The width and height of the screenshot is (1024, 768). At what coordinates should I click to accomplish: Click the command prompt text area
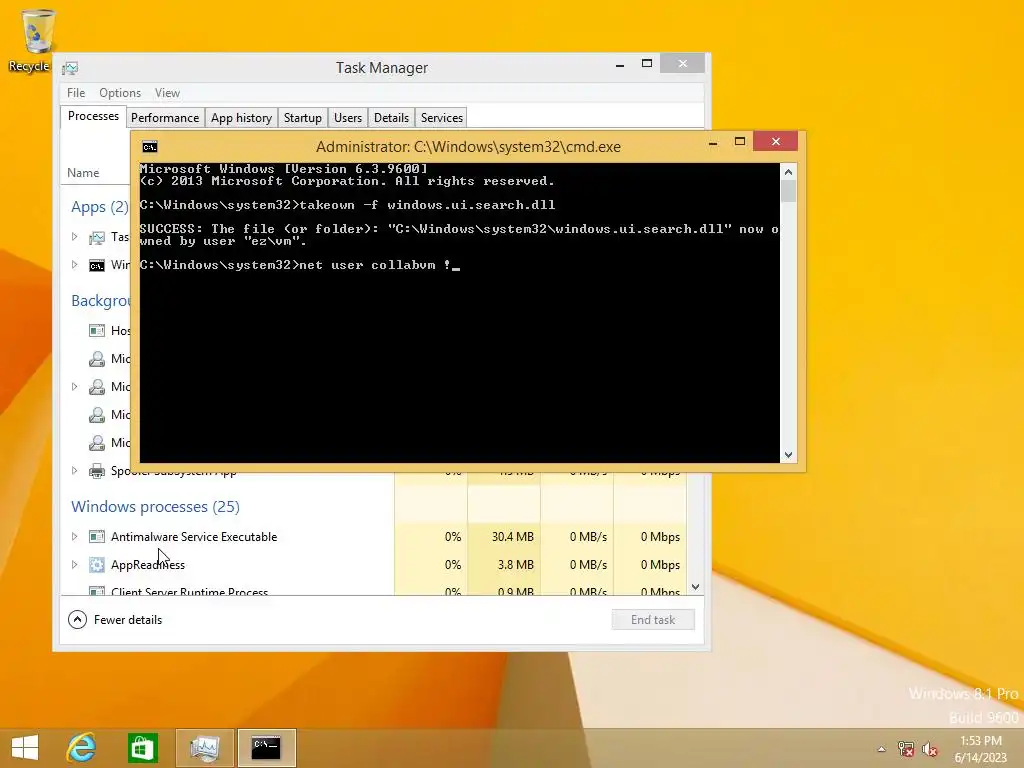[459, 313]
